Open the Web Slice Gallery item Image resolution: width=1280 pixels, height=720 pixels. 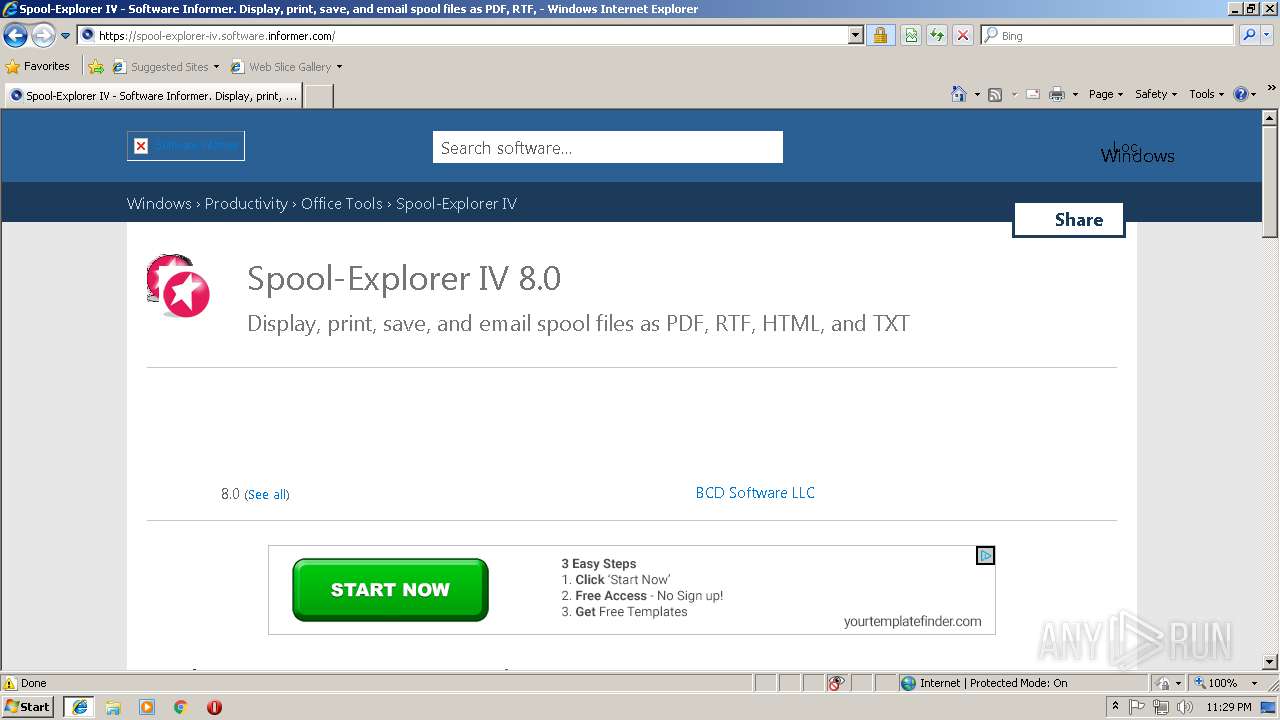[x=286, y=67]
